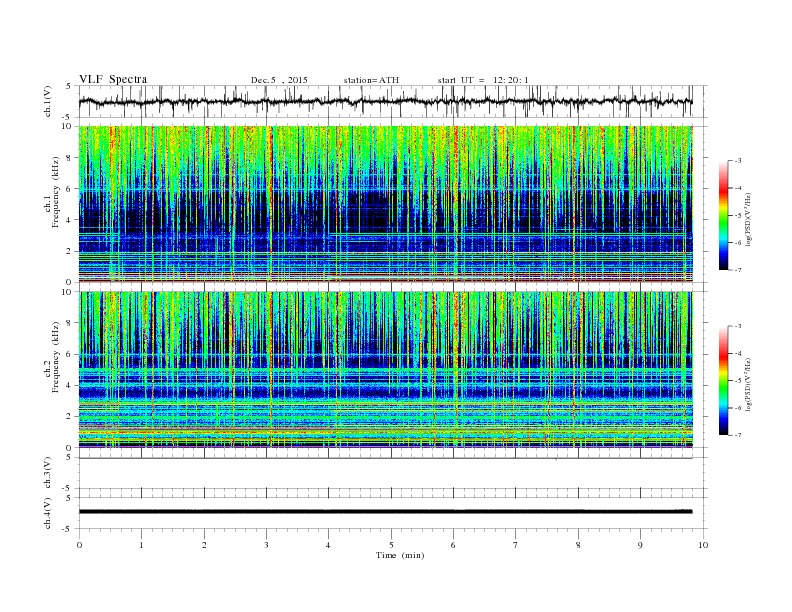Click the "8" kHz tick on ch.1 frequency axis
The image size is (792, 612).
point(69,158)
